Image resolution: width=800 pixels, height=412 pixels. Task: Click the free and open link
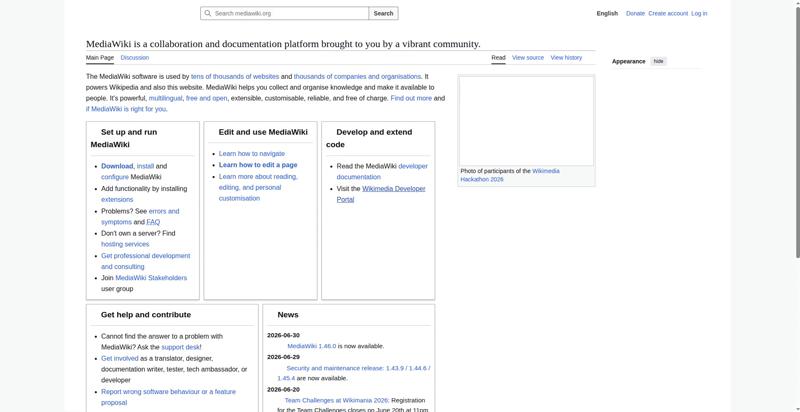click(x=207, y=98)
